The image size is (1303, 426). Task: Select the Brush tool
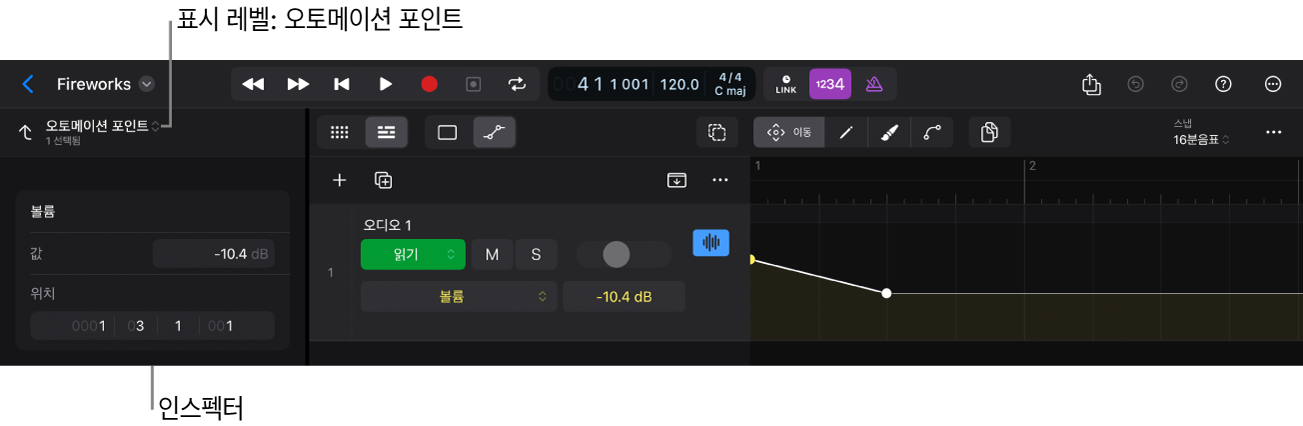pyautogui.click(x=889, y=132)
